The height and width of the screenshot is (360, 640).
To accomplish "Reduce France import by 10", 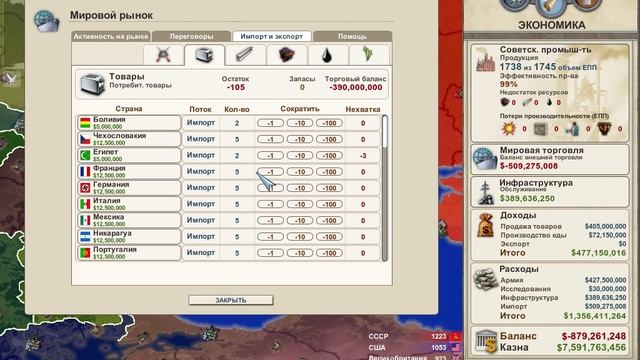I will [300, 172].
